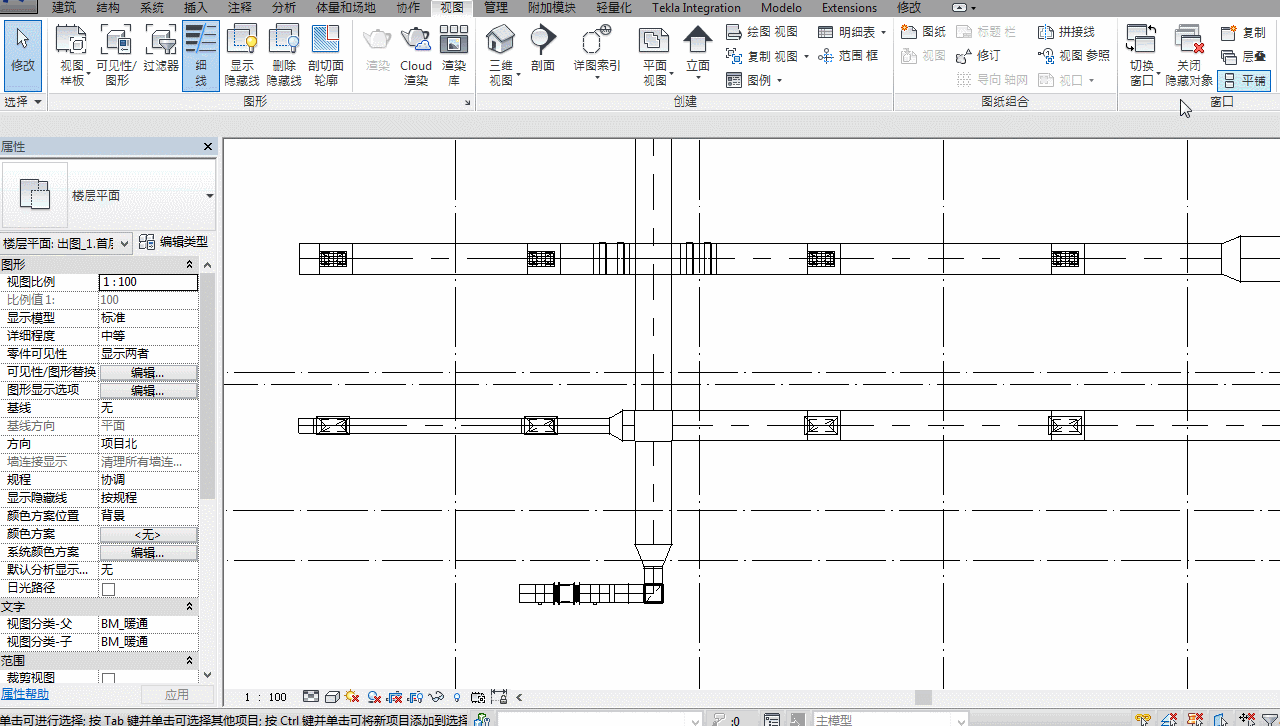This screenshot has height=726, width=1280.
Task: Toggle the 裁剪视图 crop view checkbox
Action: tap(108, 679)
